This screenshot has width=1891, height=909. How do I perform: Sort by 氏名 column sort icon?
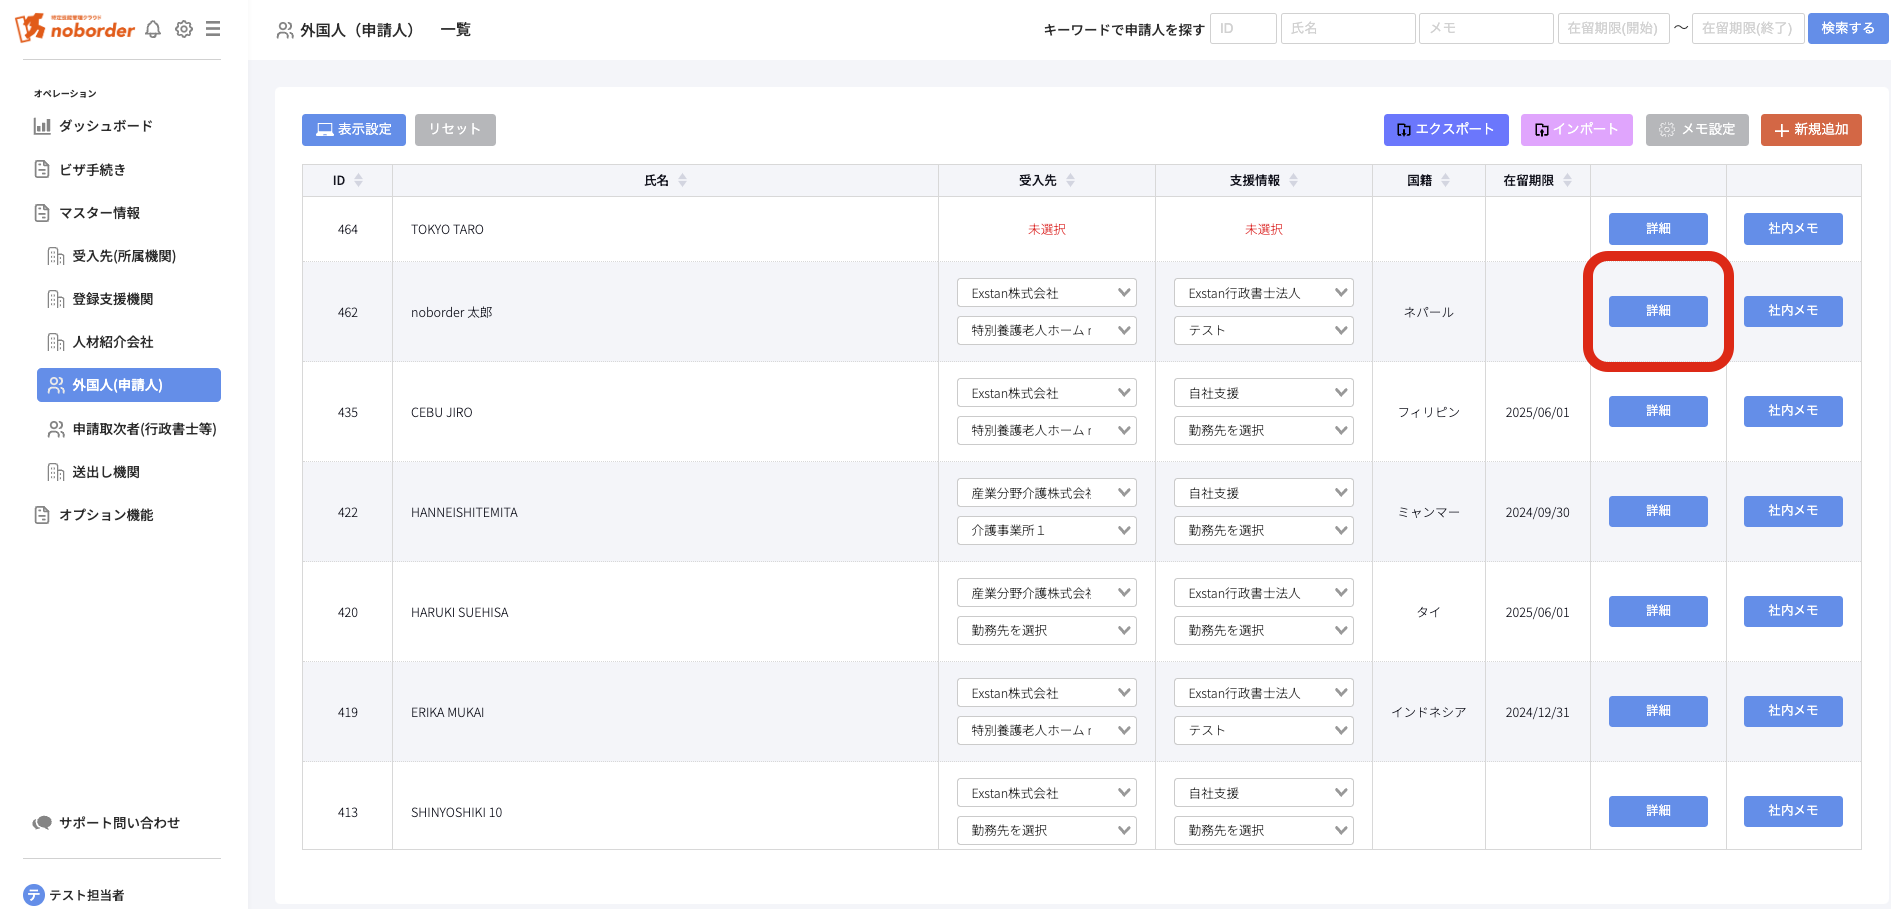(x=682, y=180)
